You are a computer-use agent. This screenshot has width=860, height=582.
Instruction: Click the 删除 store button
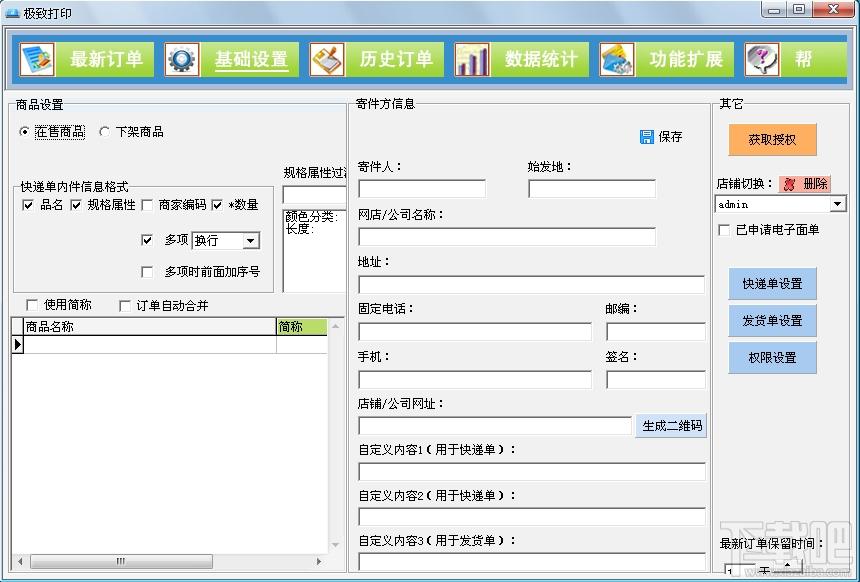point(805,184)
